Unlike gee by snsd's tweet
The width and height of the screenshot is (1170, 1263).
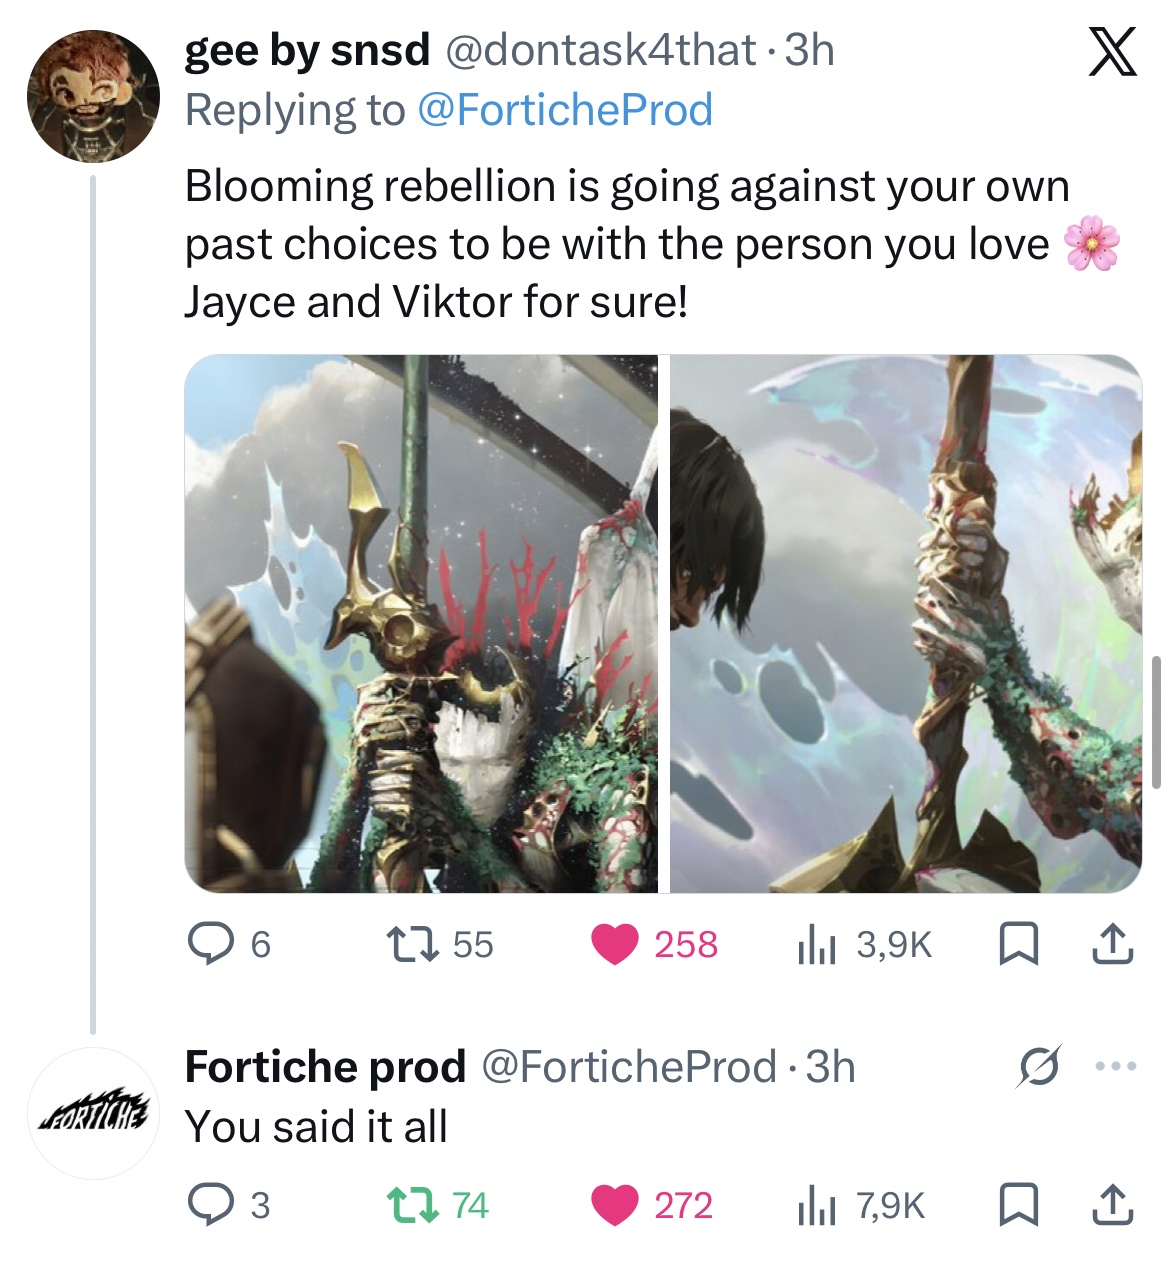click(x=615, y=944)
